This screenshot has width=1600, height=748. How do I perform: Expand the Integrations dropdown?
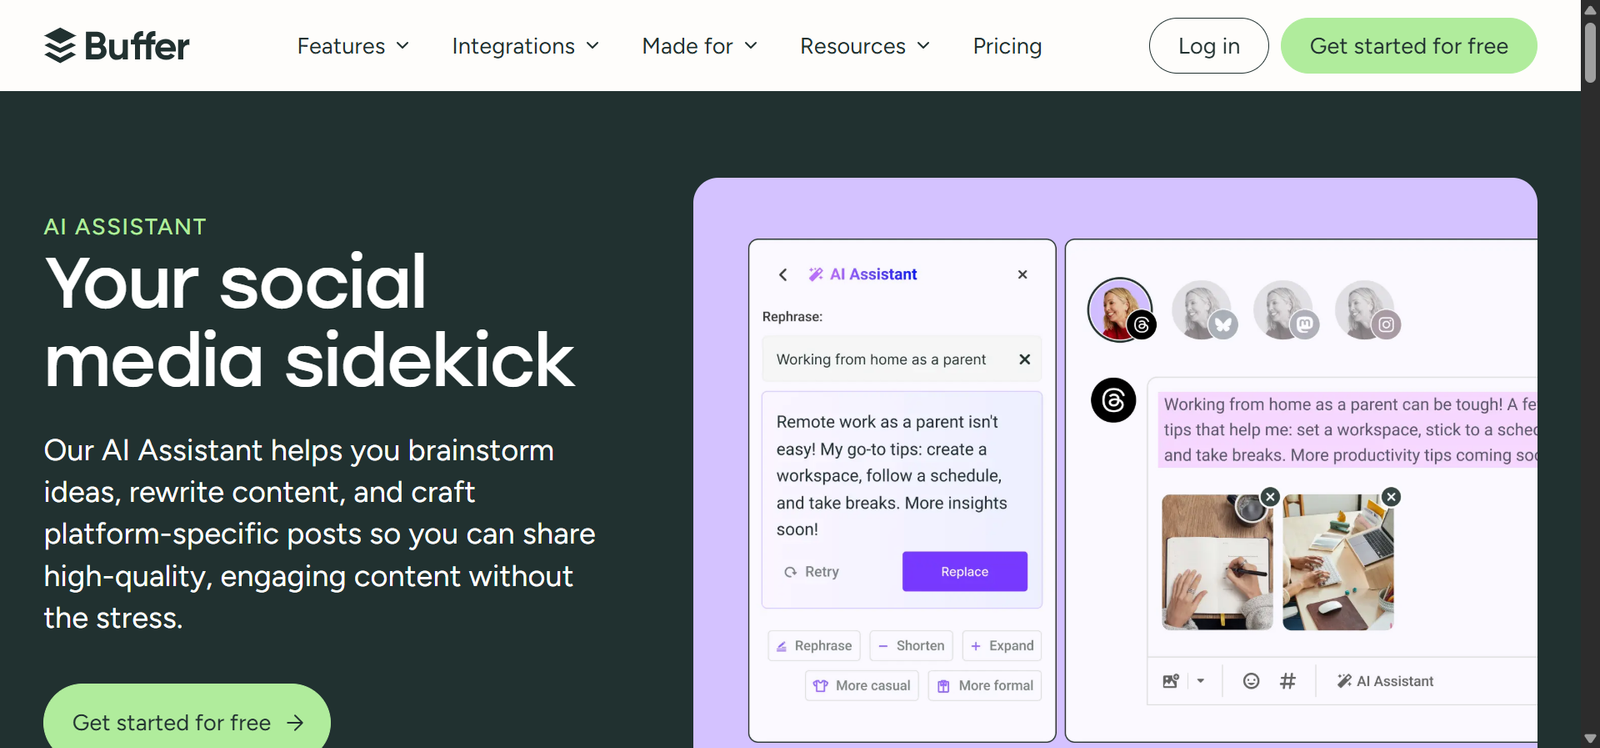click(x=525, y=46)
